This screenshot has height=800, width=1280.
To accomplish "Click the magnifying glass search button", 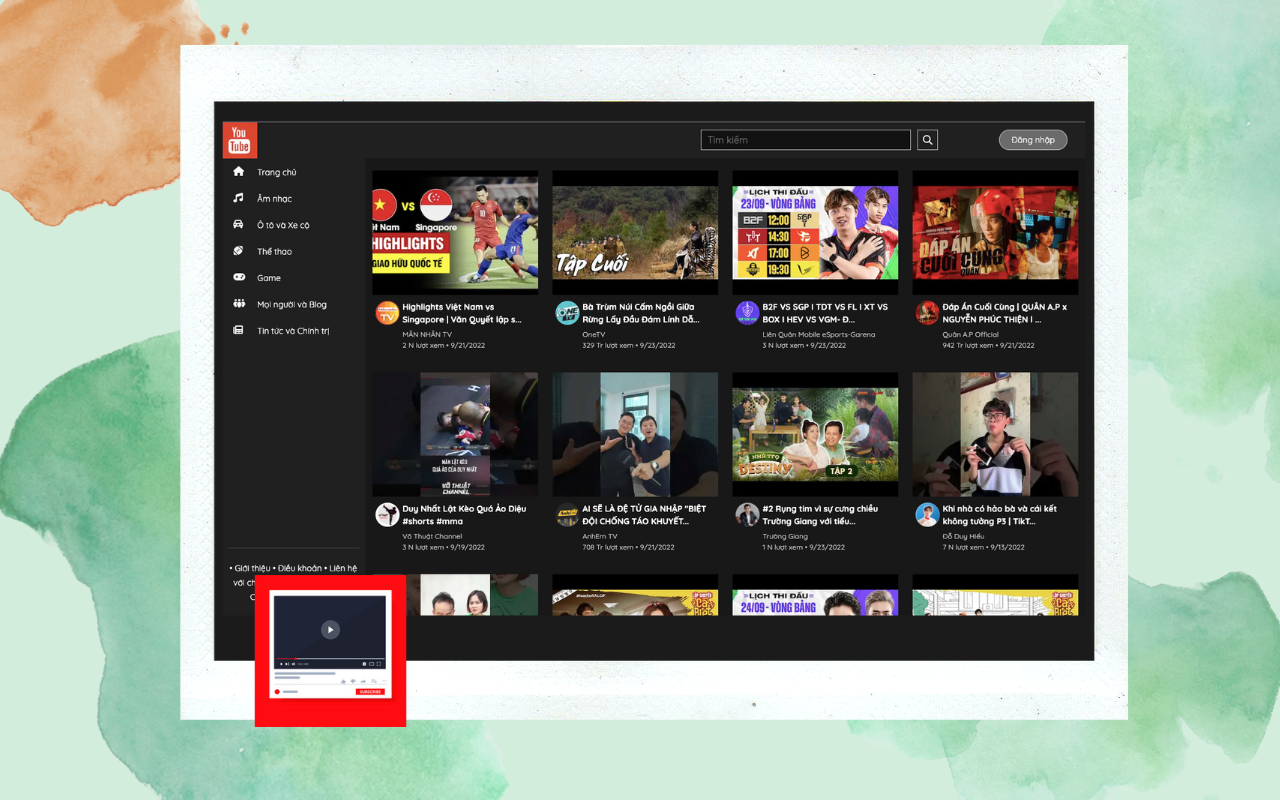I will 927,140.
